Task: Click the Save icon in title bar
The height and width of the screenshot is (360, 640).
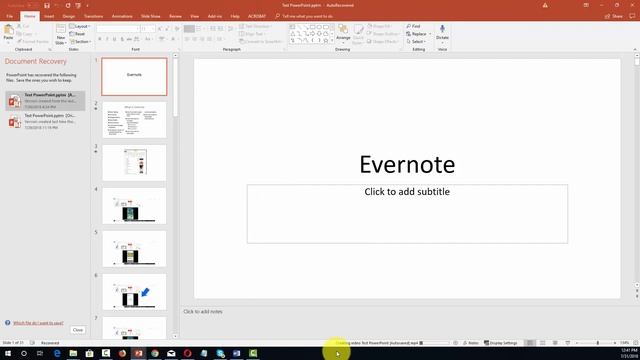Action: point(47,5)
